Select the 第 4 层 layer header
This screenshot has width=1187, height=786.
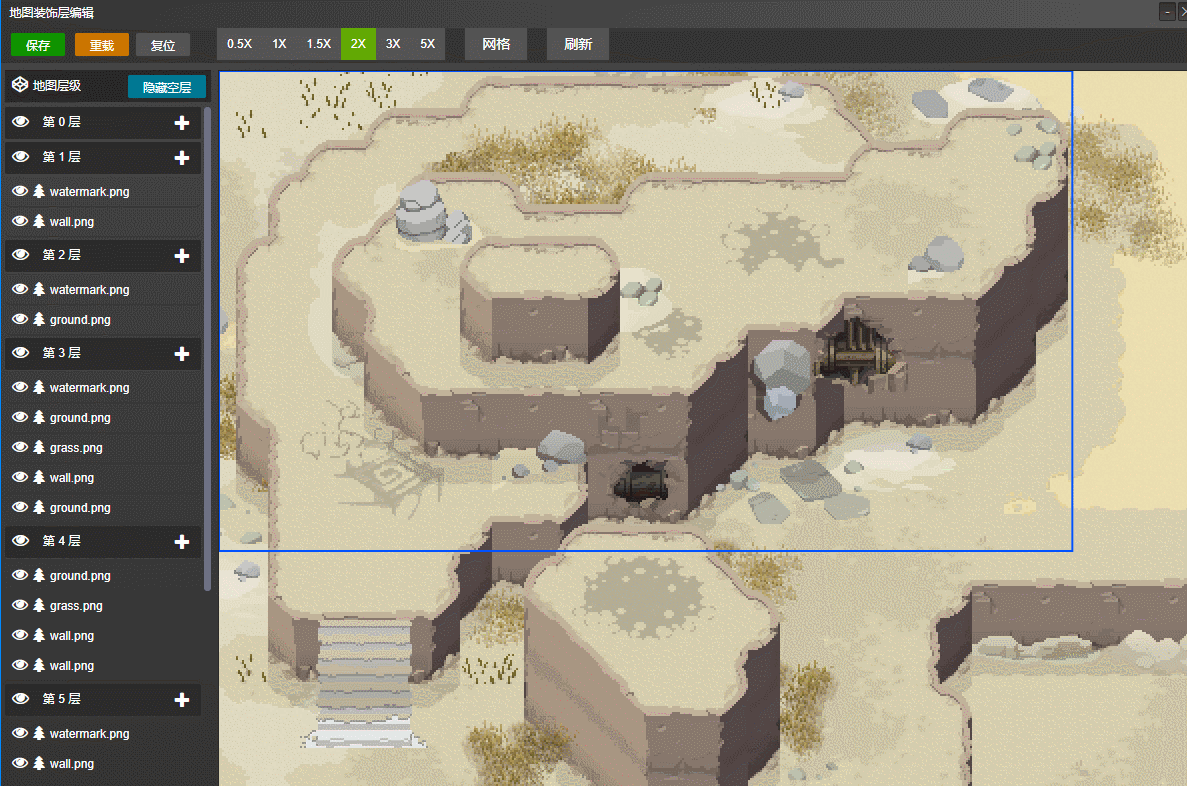pyautogui.click(x=103, y=541)
